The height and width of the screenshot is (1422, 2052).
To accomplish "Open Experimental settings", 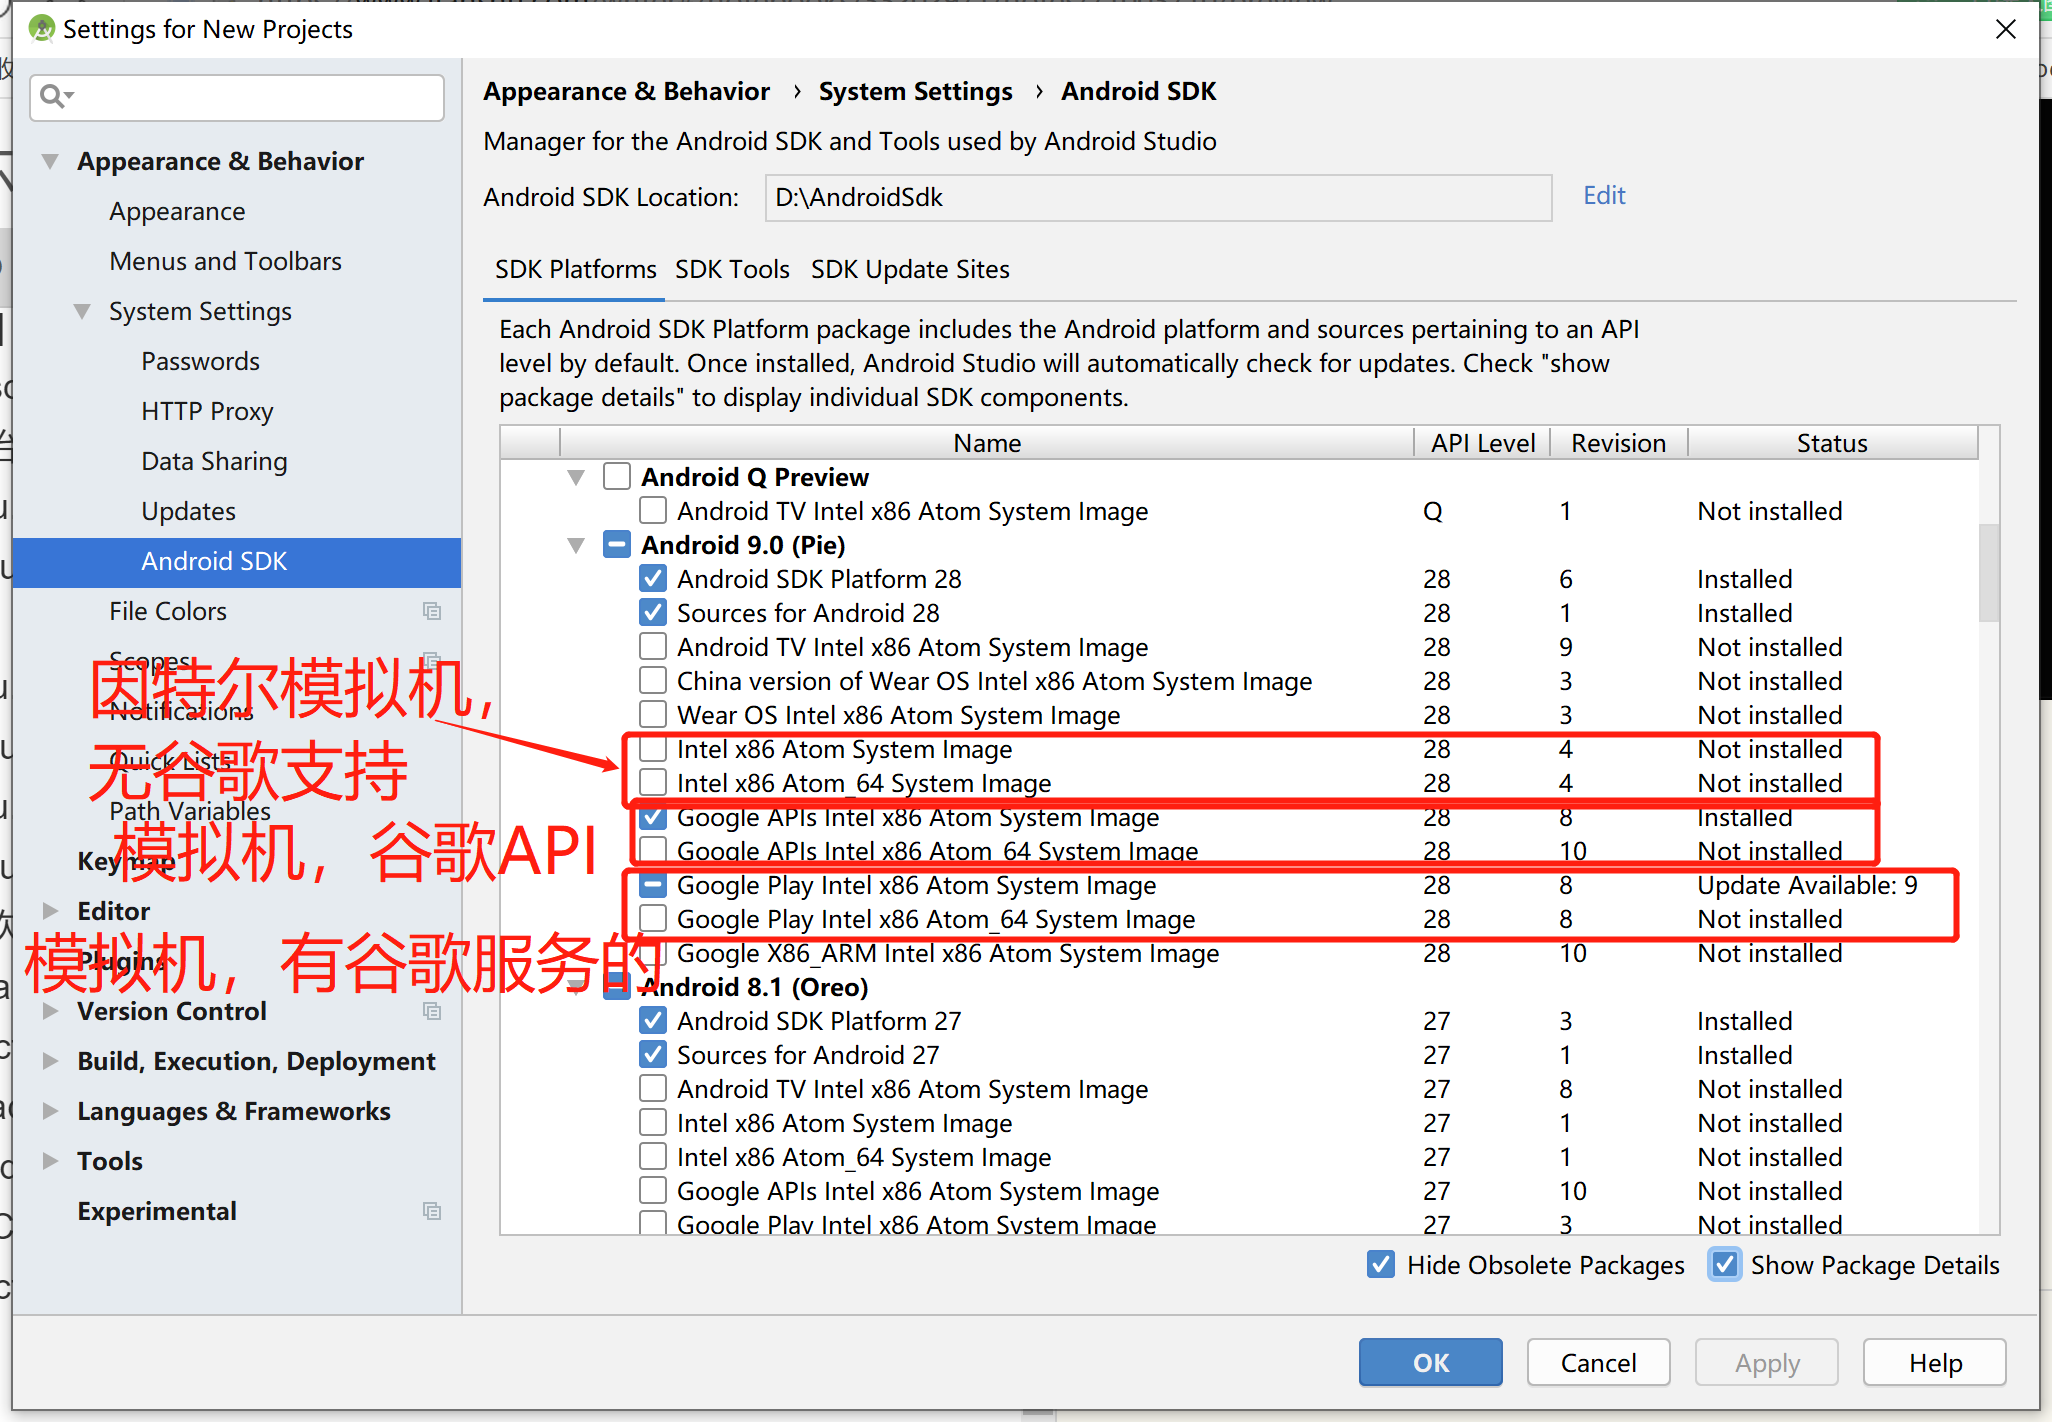I will coord(157,1211).
